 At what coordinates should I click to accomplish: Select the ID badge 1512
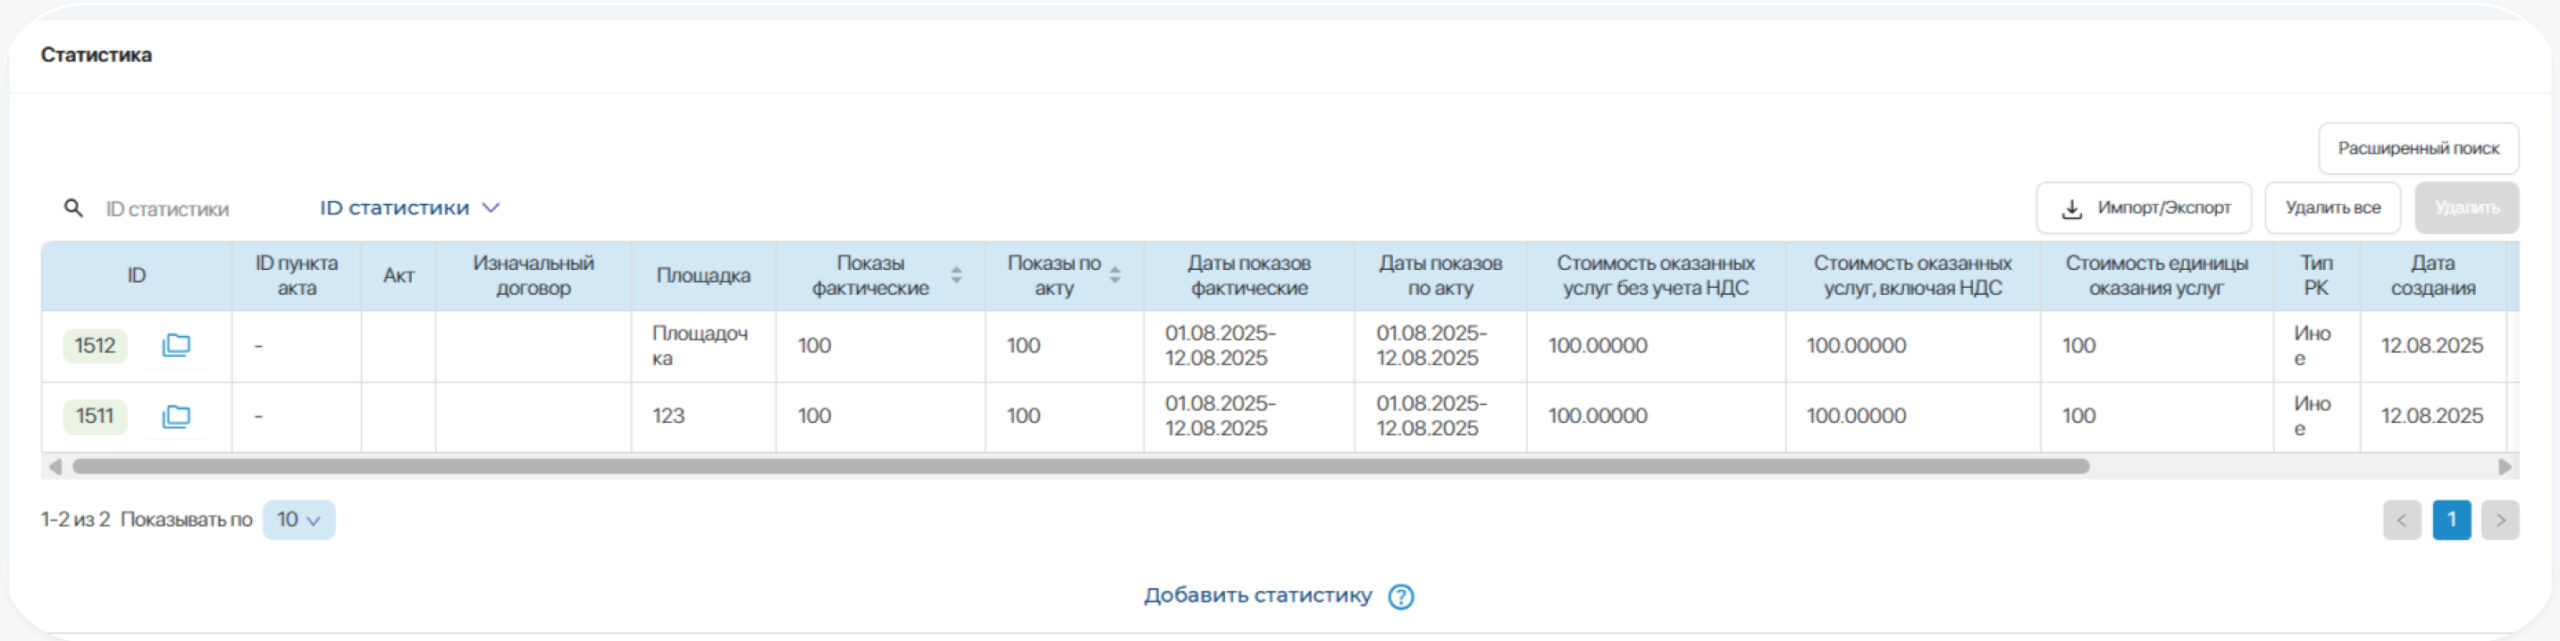click(95, 346)
